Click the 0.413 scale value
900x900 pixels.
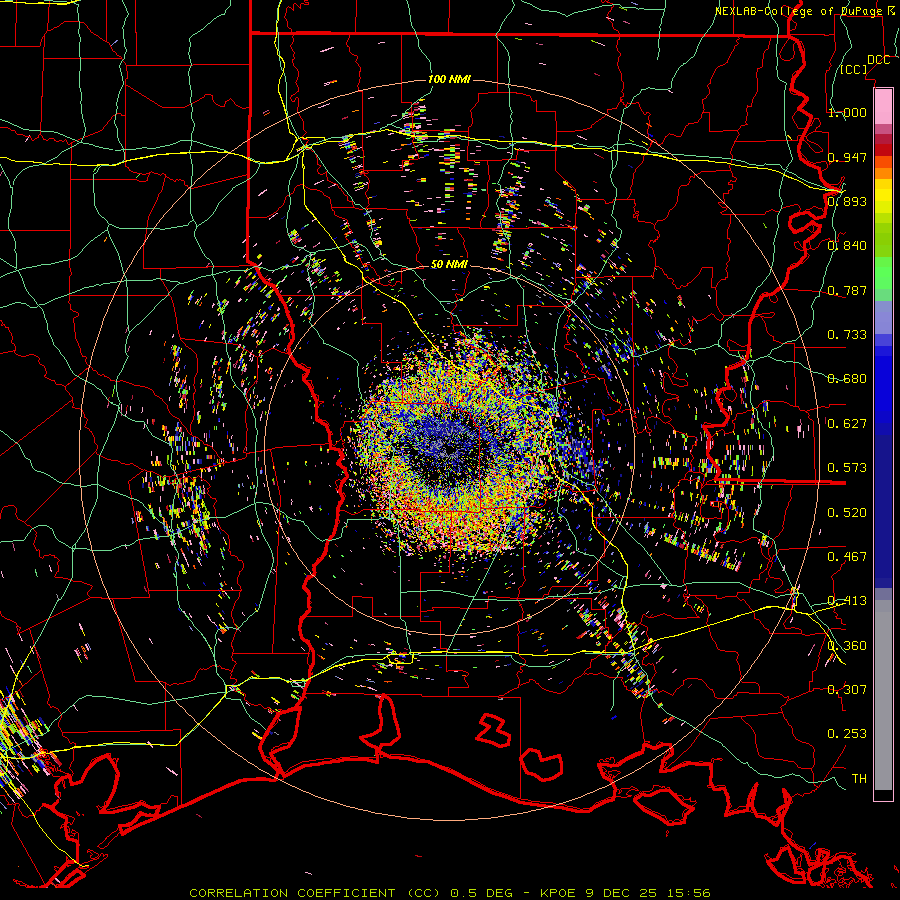pos(847,600)
